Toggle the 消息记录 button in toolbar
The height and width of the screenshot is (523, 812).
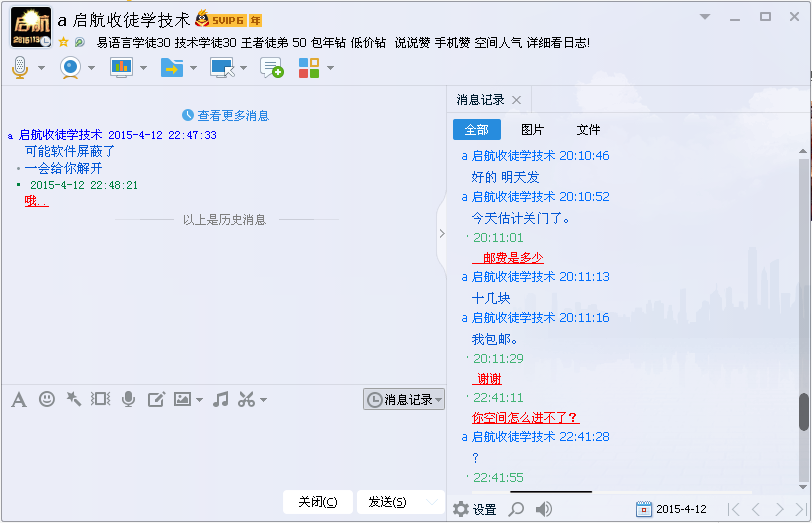pyautogui.click(x=403, y=399)
